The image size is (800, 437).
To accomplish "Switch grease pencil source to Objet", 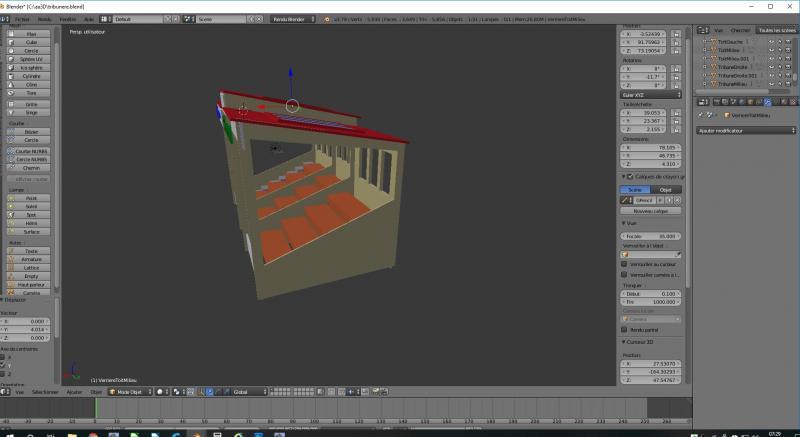I will [665, 189].
